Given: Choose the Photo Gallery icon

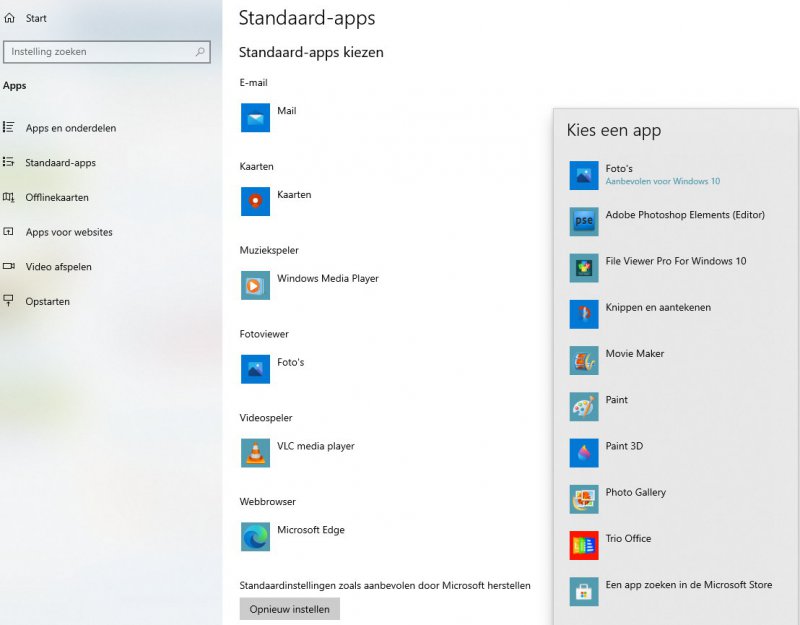Looking at the screenshot, I should [x=584, y=499].
